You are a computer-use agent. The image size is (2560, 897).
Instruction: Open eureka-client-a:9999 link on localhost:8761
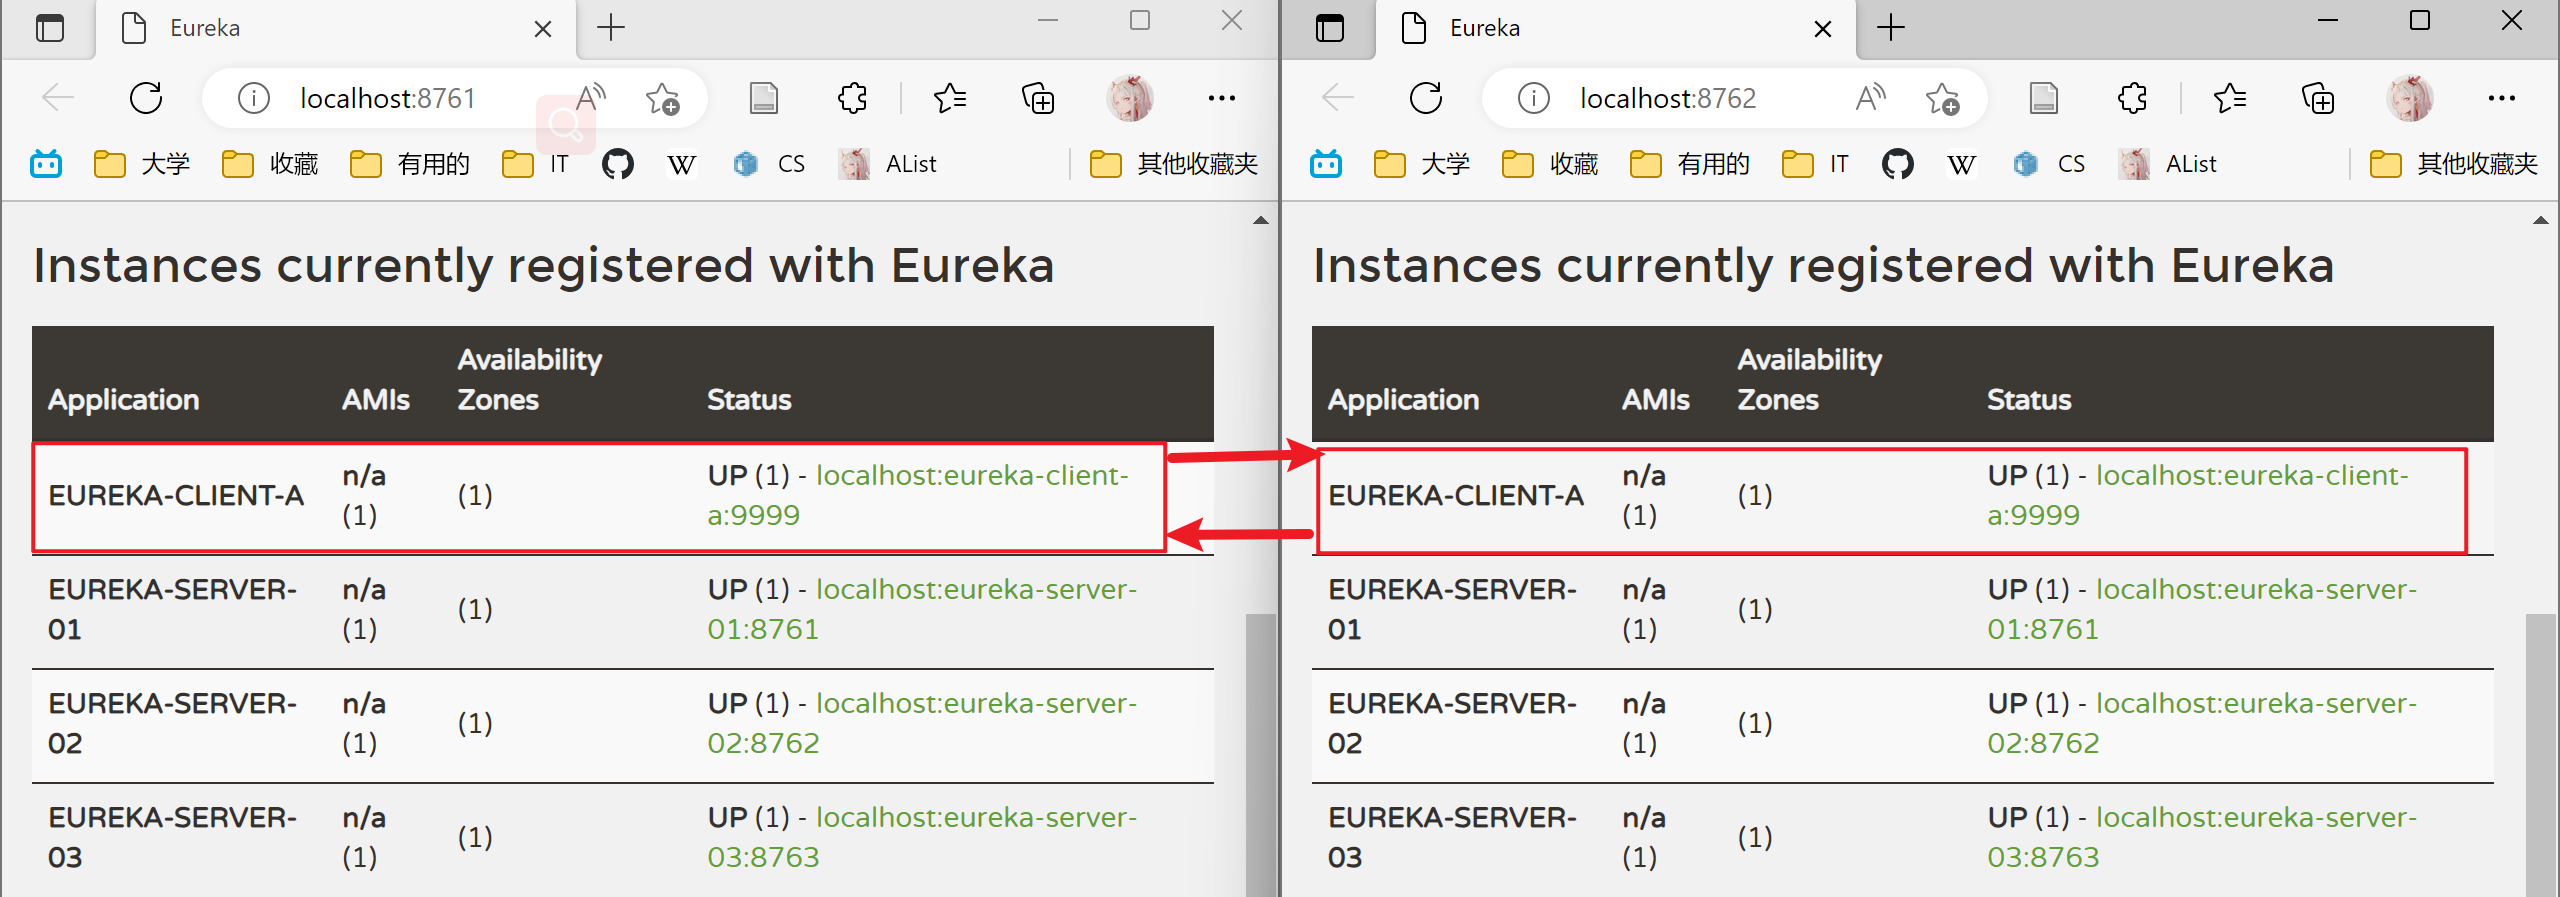tap(918, 495)
